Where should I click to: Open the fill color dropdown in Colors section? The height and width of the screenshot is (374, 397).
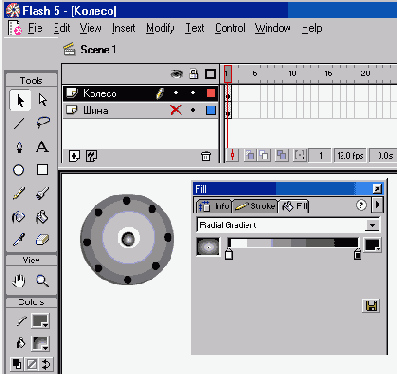[x=40, y=343]
